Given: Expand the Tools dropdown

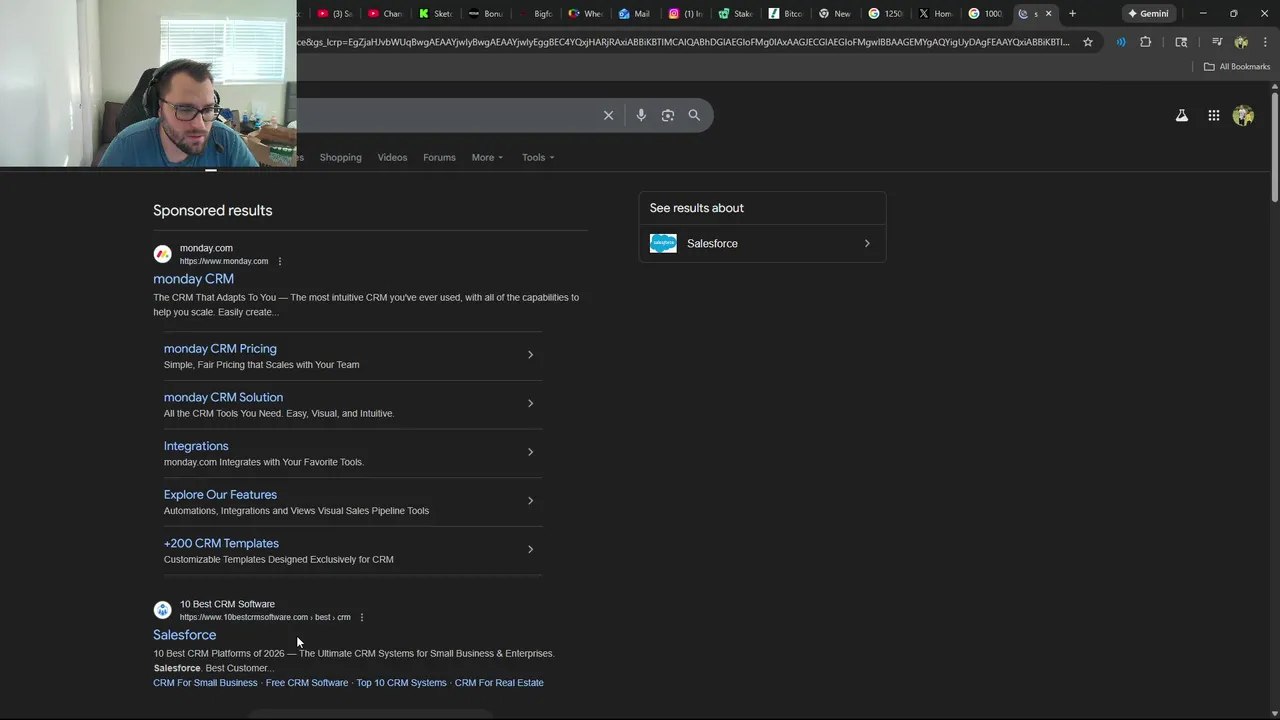Looking at the screenshot, I should click(x=538, y=158).
